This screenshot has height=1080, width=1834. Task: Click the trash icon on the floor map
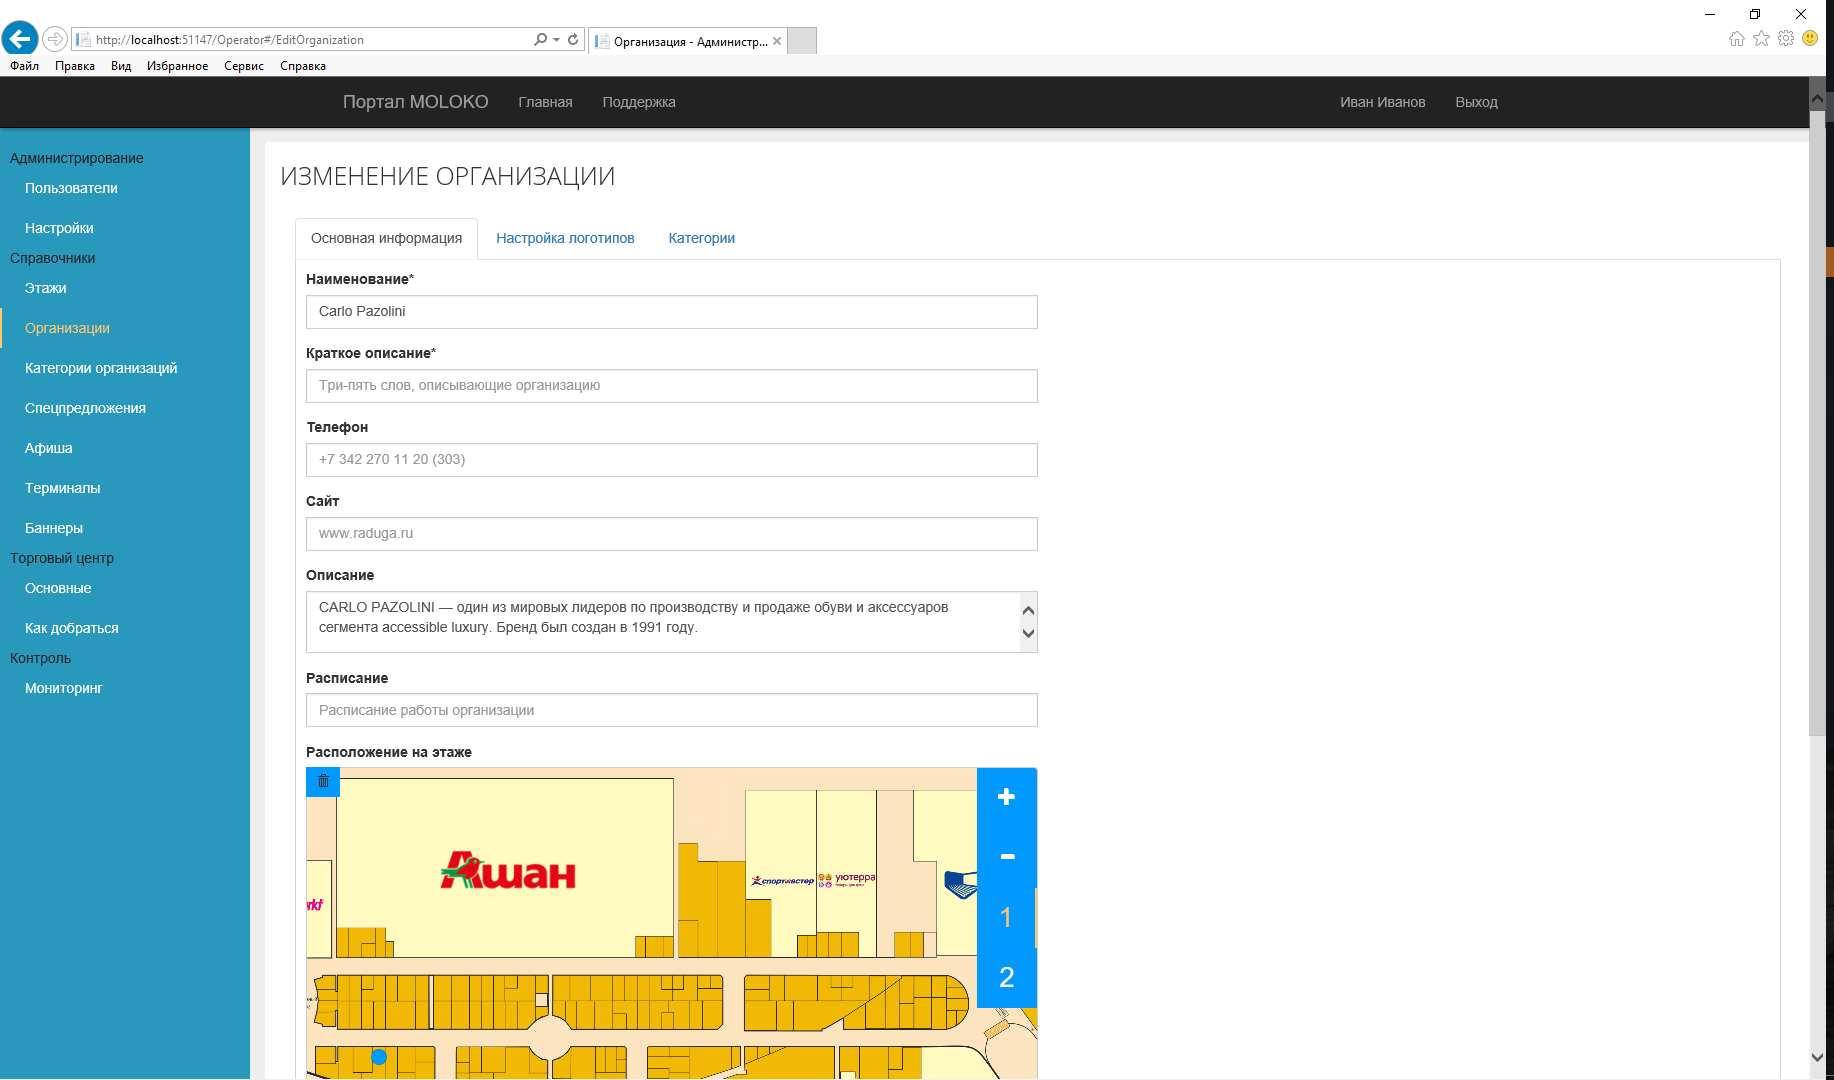tap(323, 781)
